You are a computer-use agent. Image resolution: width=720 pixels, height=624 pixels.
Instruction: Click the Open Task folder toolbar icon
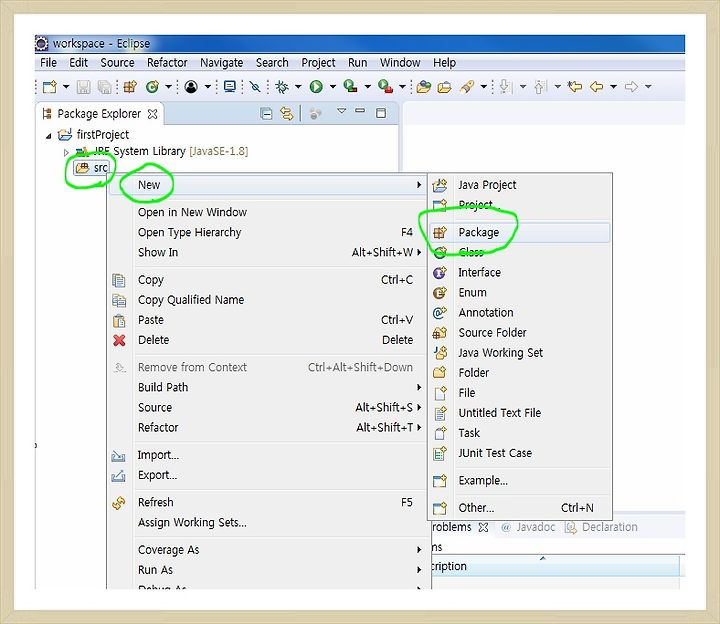(444, 87)
